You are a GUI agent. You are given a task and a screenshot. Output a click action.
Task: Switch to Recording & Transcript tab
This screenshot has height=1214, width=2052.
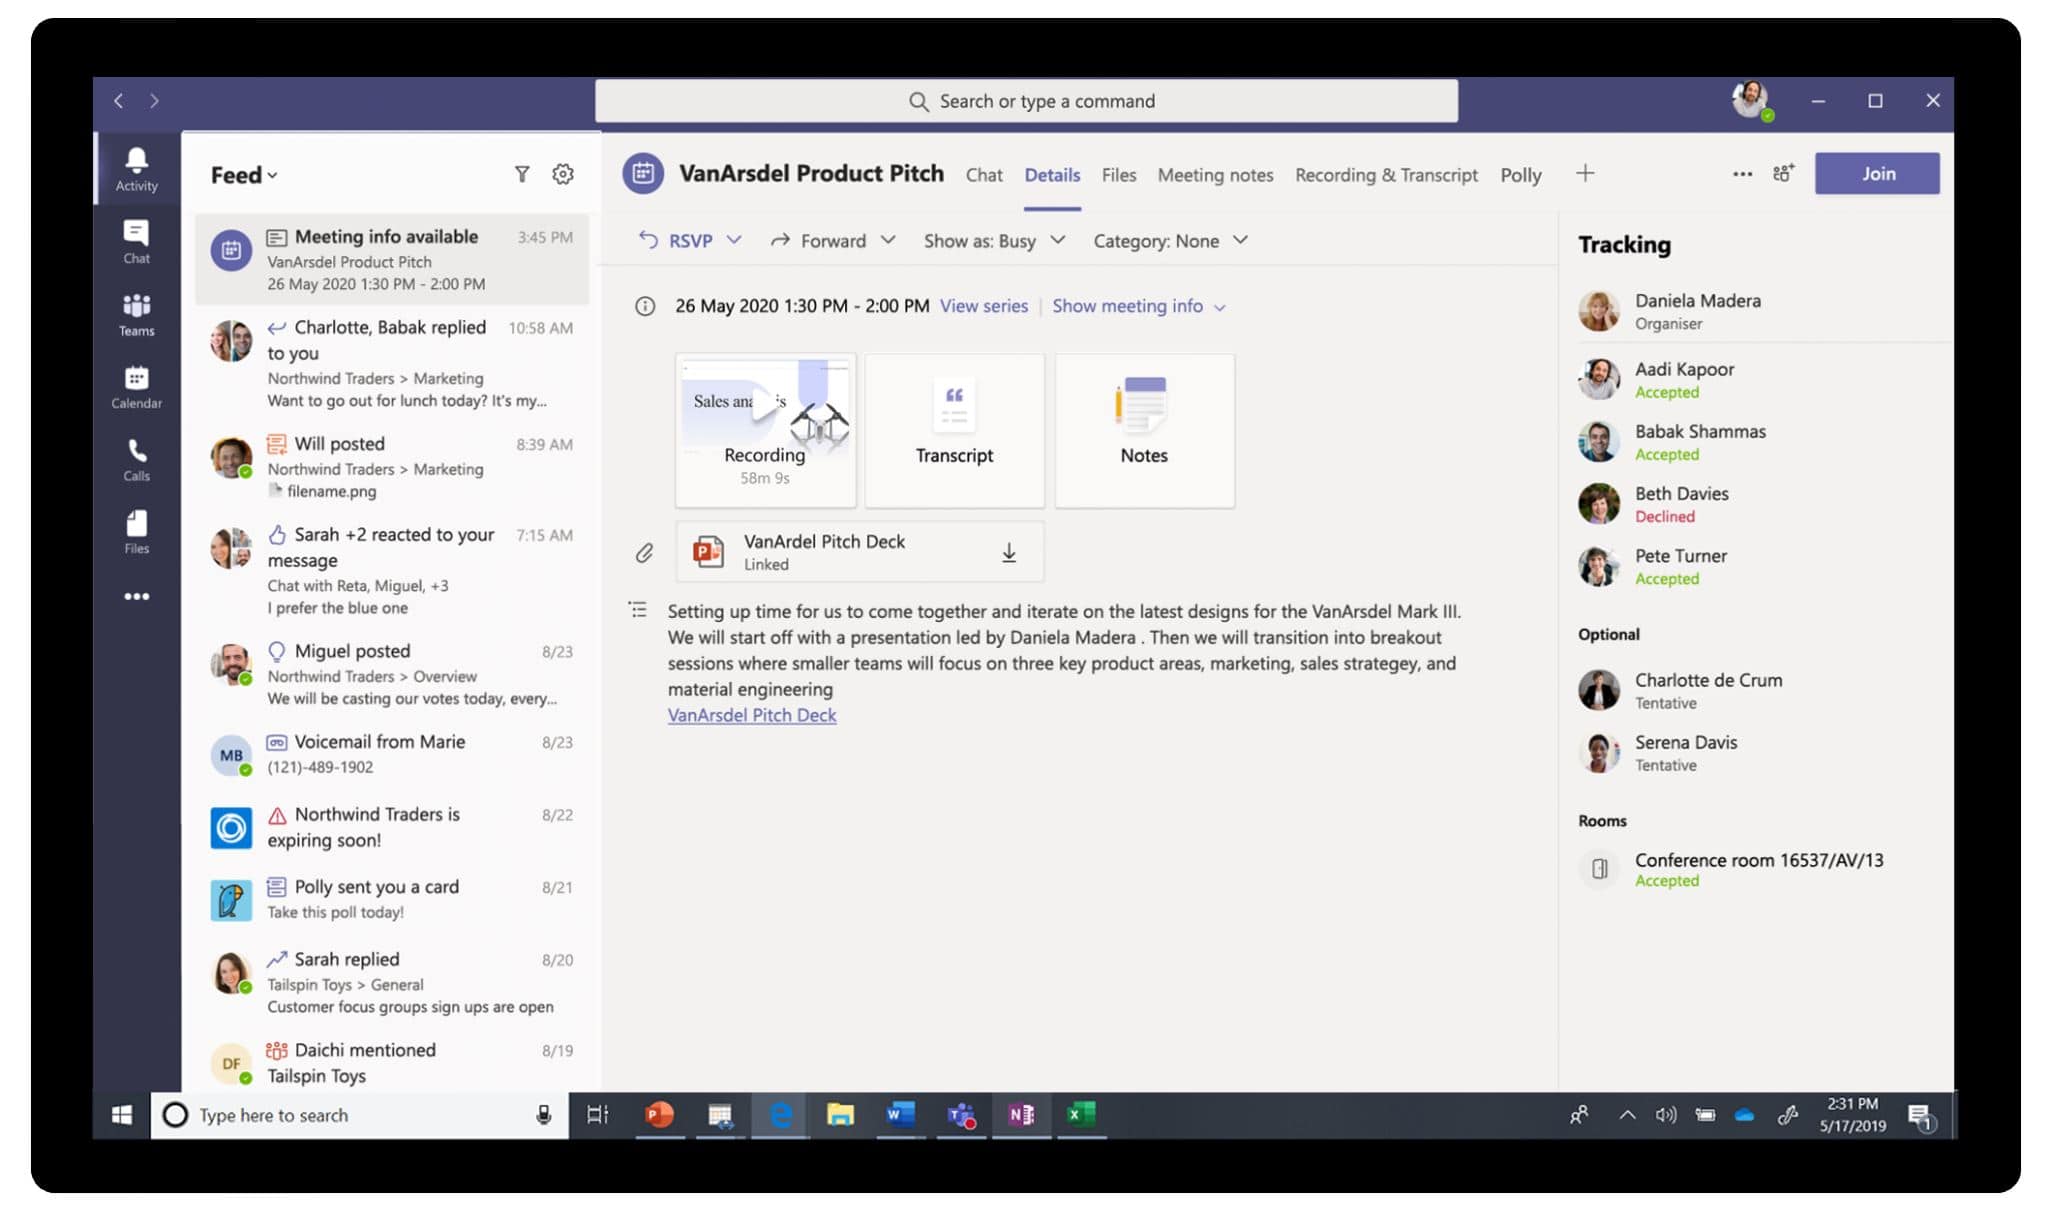1386,175
